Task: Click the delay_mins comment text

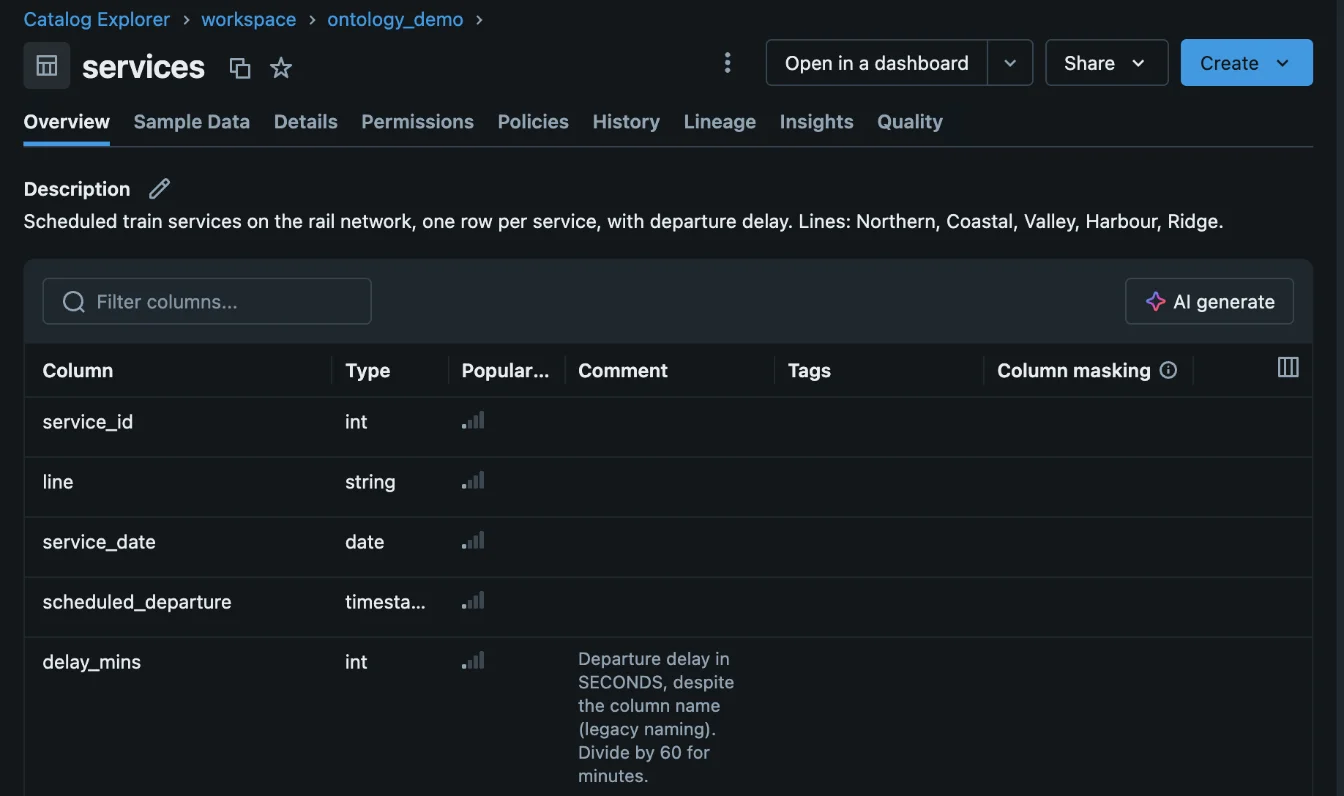Action: click(656, 717)
